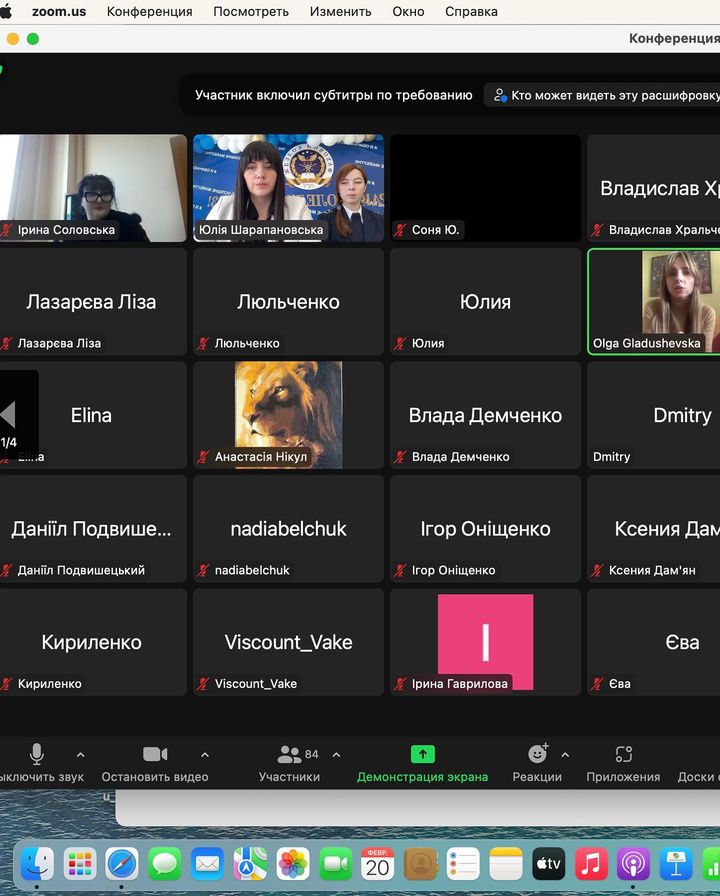Image resolution: width=720 pixels, height=896 pixels.
Task: Open Reminders from the Dock
Action: coord(463,863)
